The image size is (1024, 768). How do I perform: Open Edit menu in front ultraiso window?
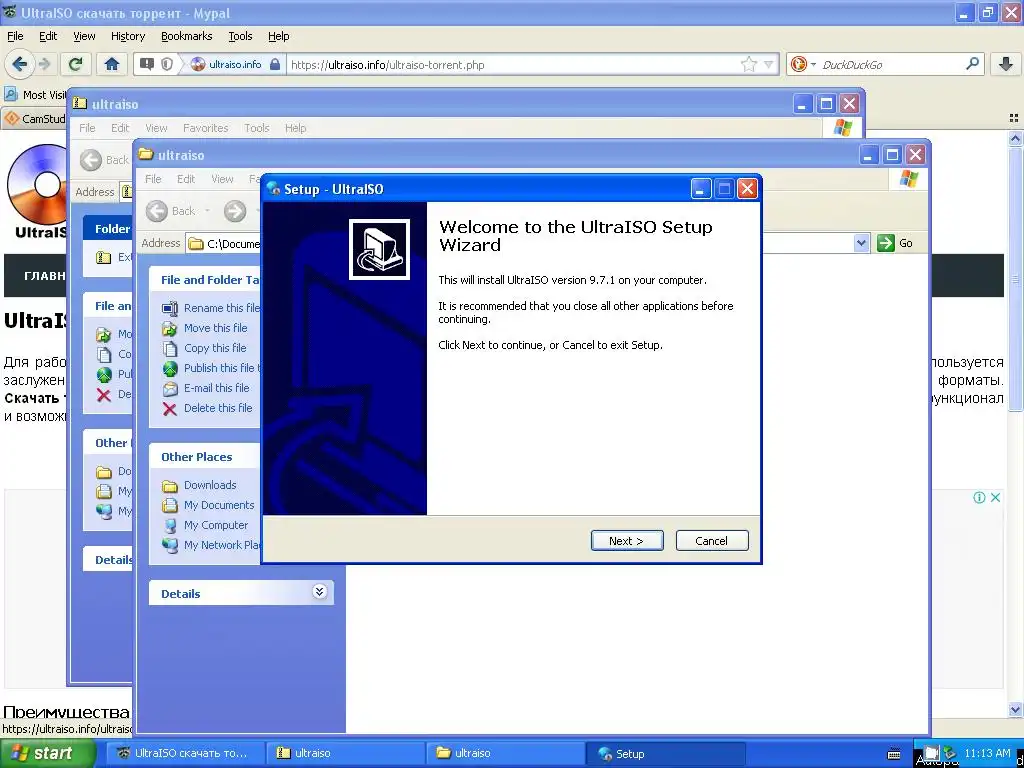[186, 179]
